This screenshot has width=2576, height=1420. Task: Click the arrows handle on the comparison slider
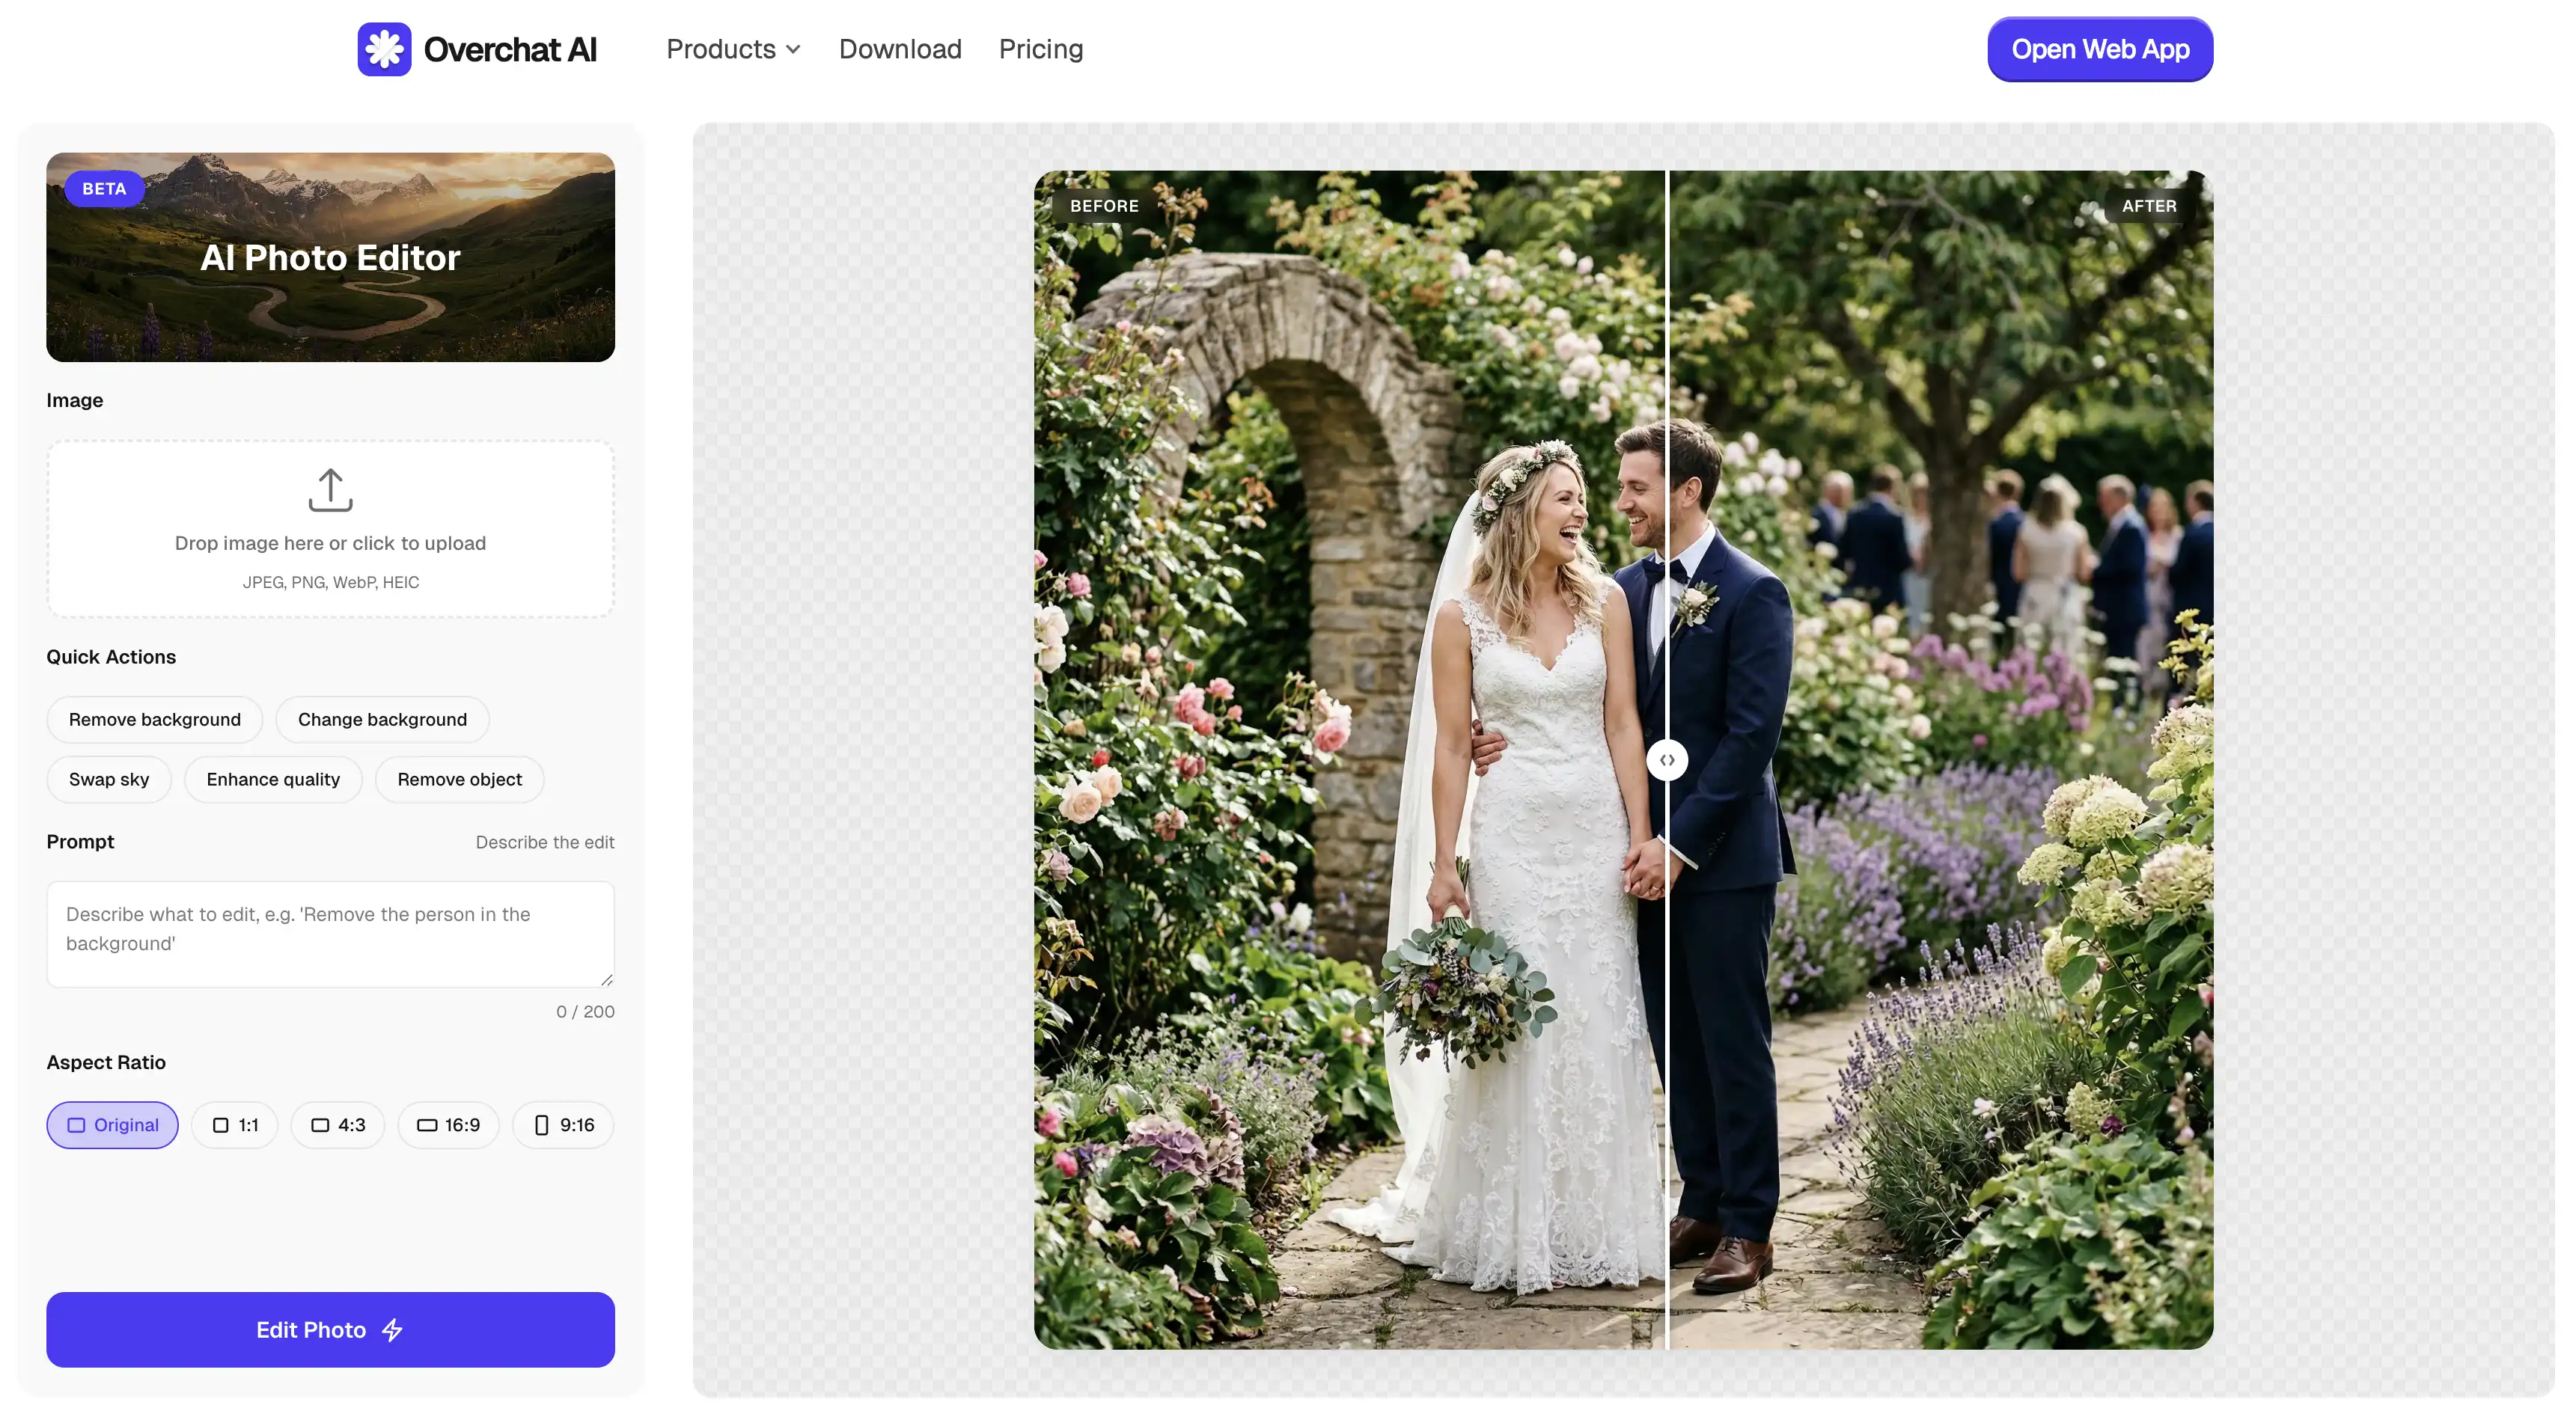click(x=1668, y=759)
